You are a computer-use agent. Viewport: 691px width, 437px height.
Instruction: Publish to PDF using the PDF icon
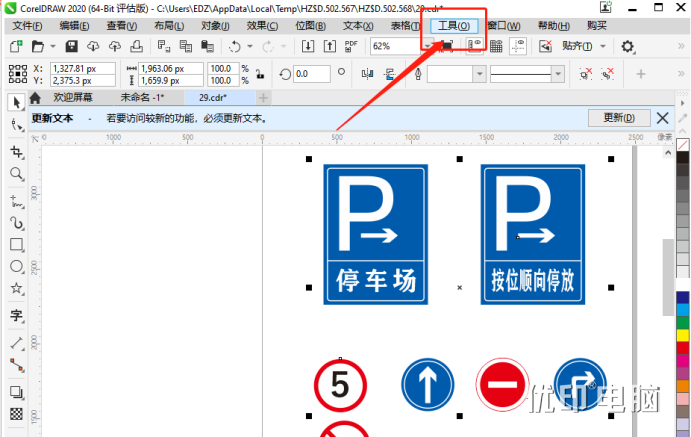click(351, 46)
